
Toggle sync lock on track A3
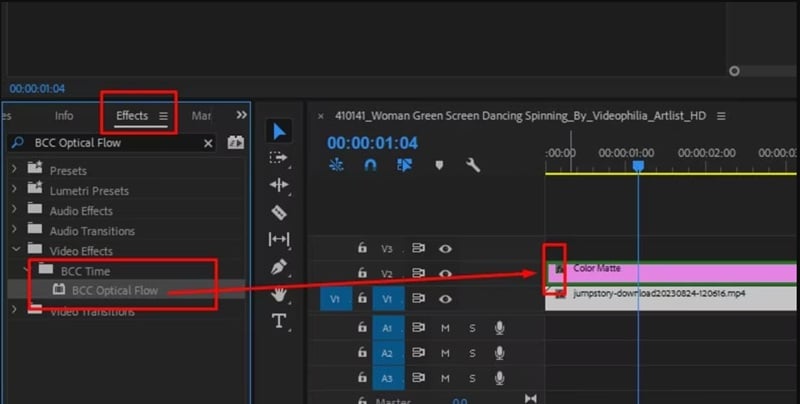[418, 377]
